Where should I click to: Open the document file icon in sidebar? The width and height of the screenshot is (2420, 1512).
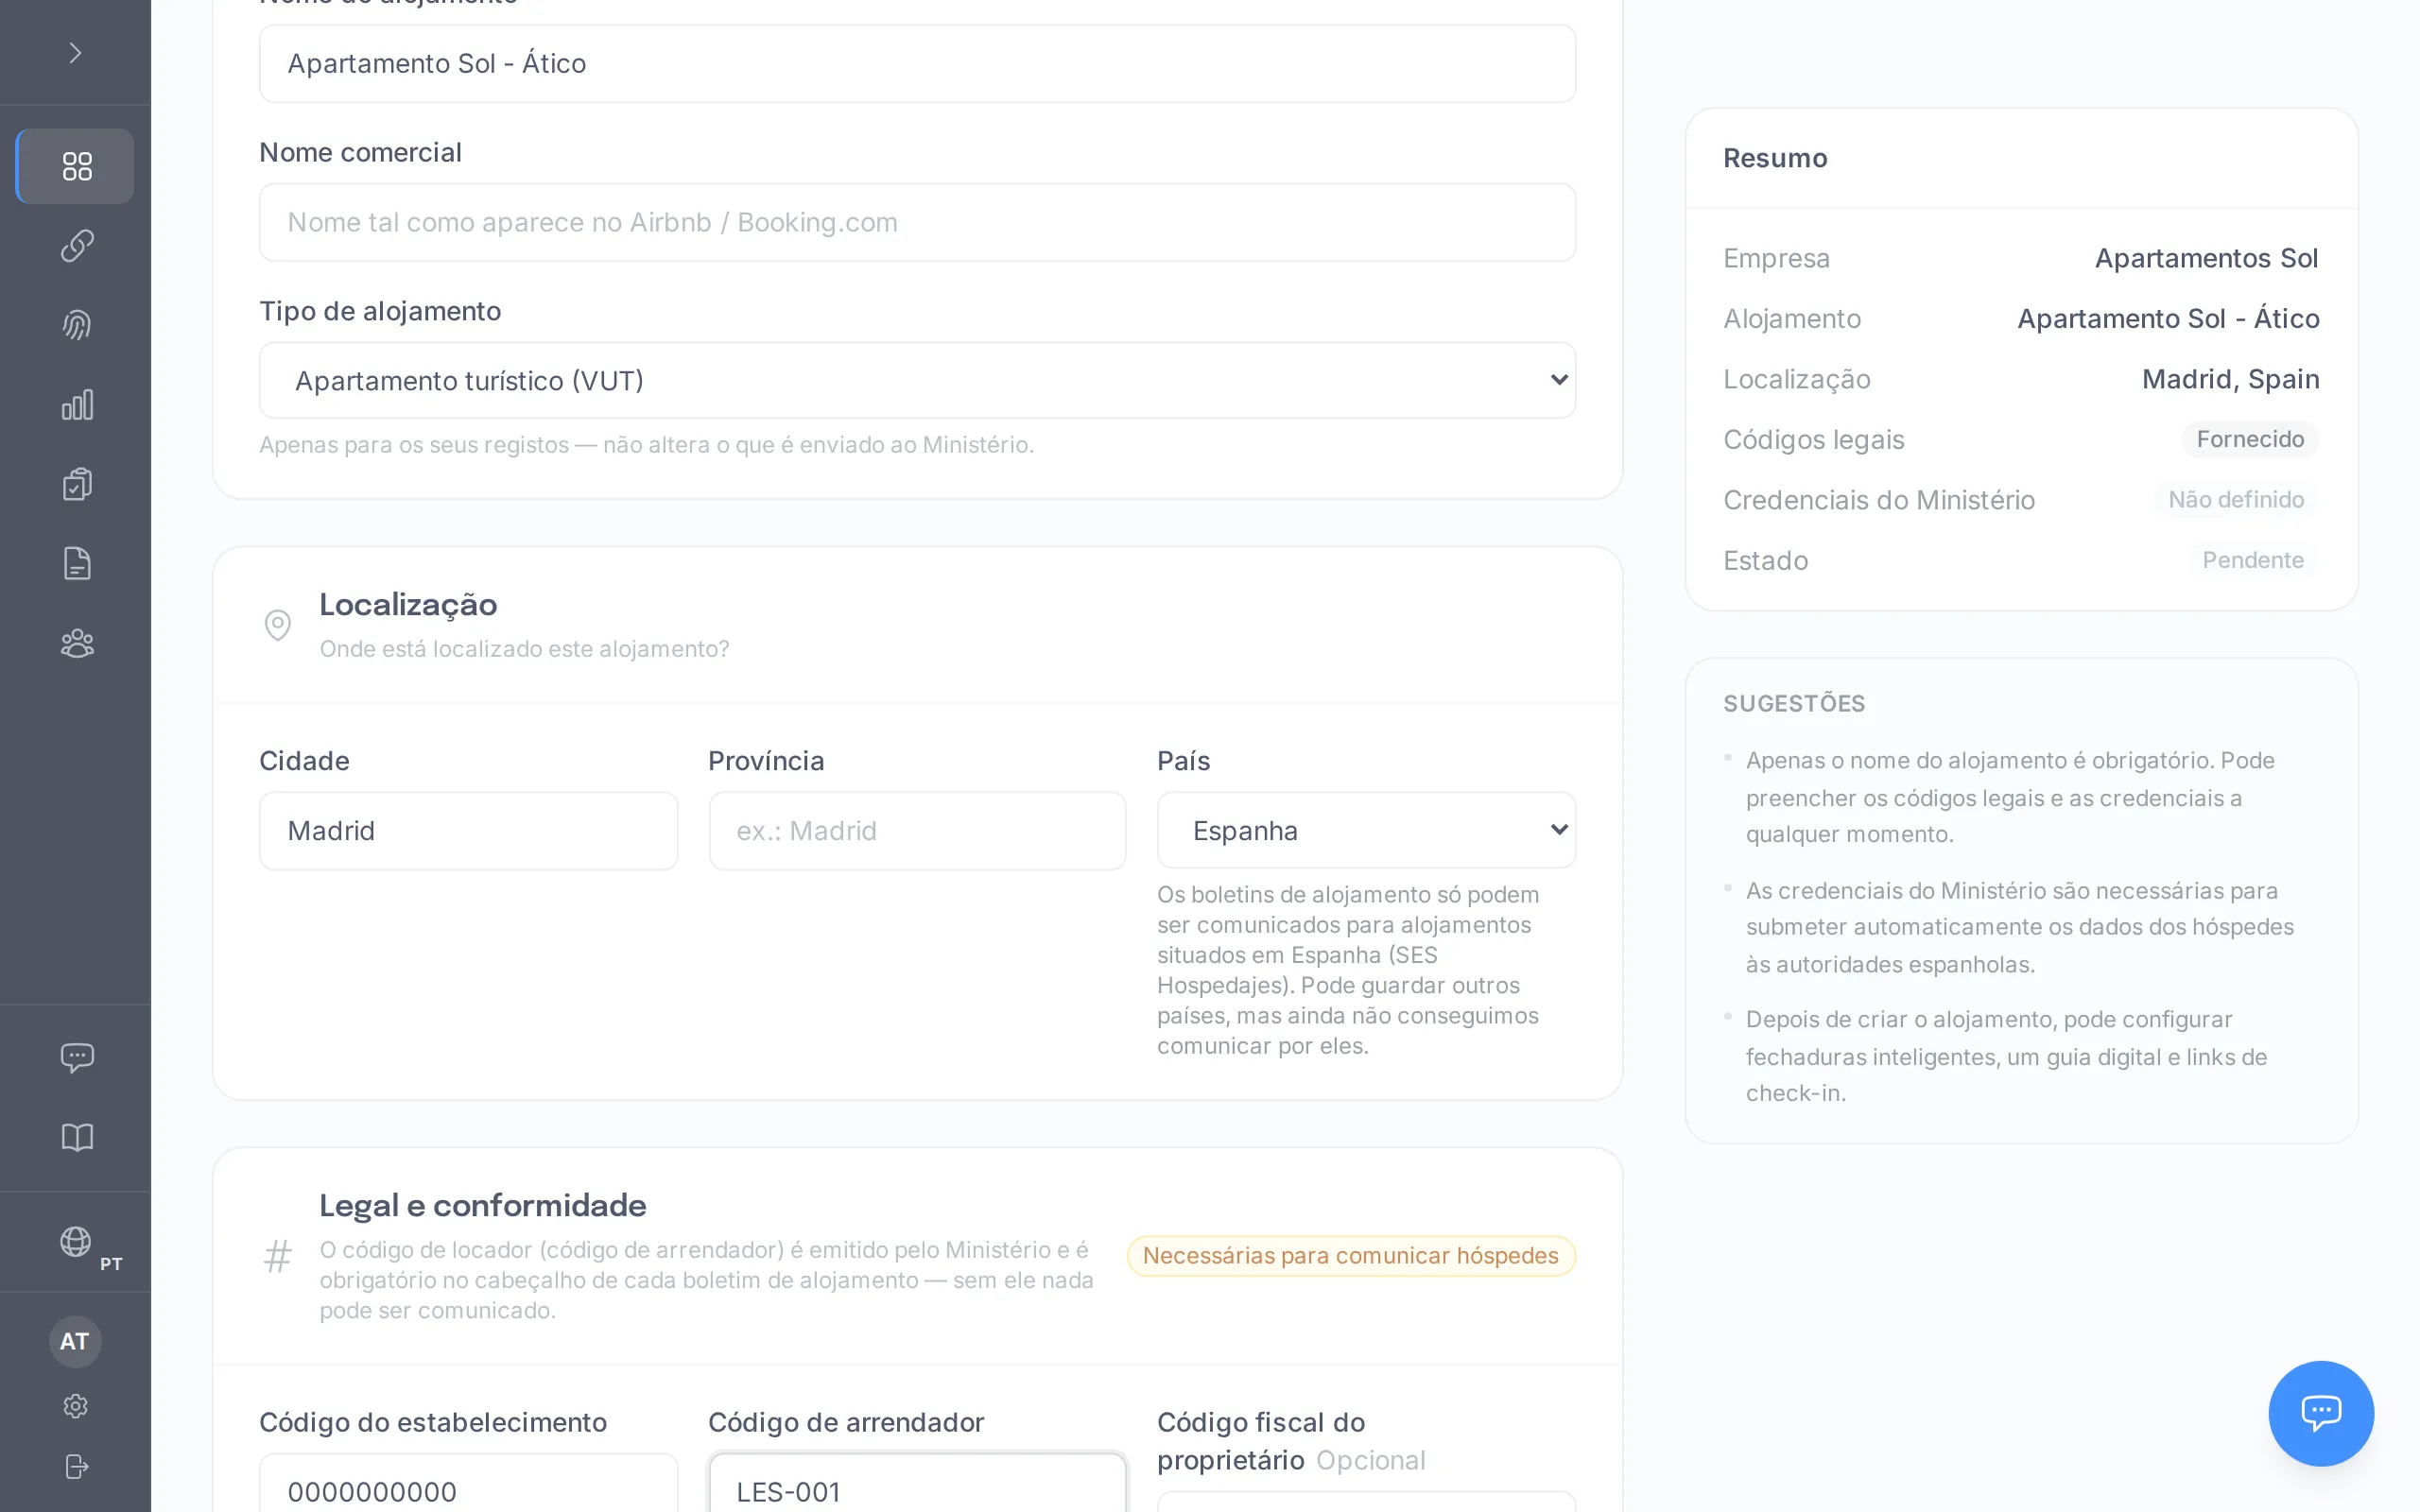(76, 563)
